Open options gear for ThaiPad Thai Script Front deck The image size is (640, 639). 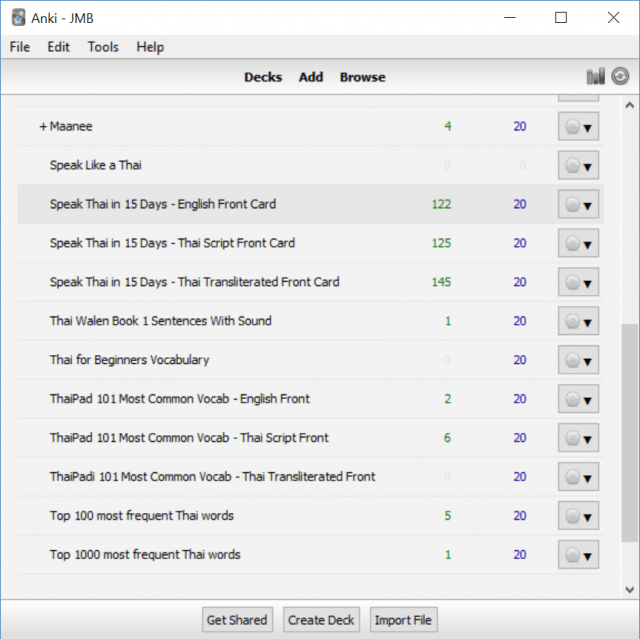[x=578, y=438]
